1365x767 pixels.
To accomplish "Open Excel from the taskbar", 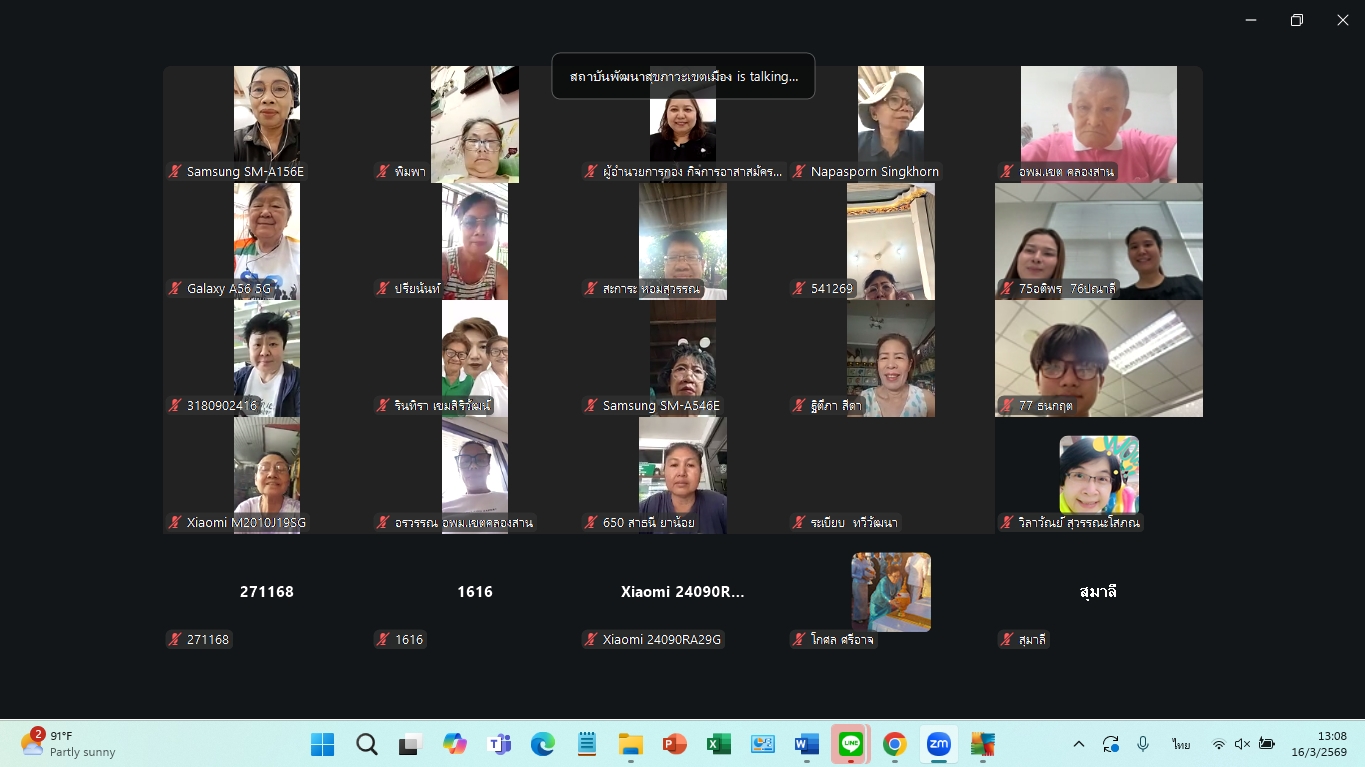I will click(x=718, y=744).
